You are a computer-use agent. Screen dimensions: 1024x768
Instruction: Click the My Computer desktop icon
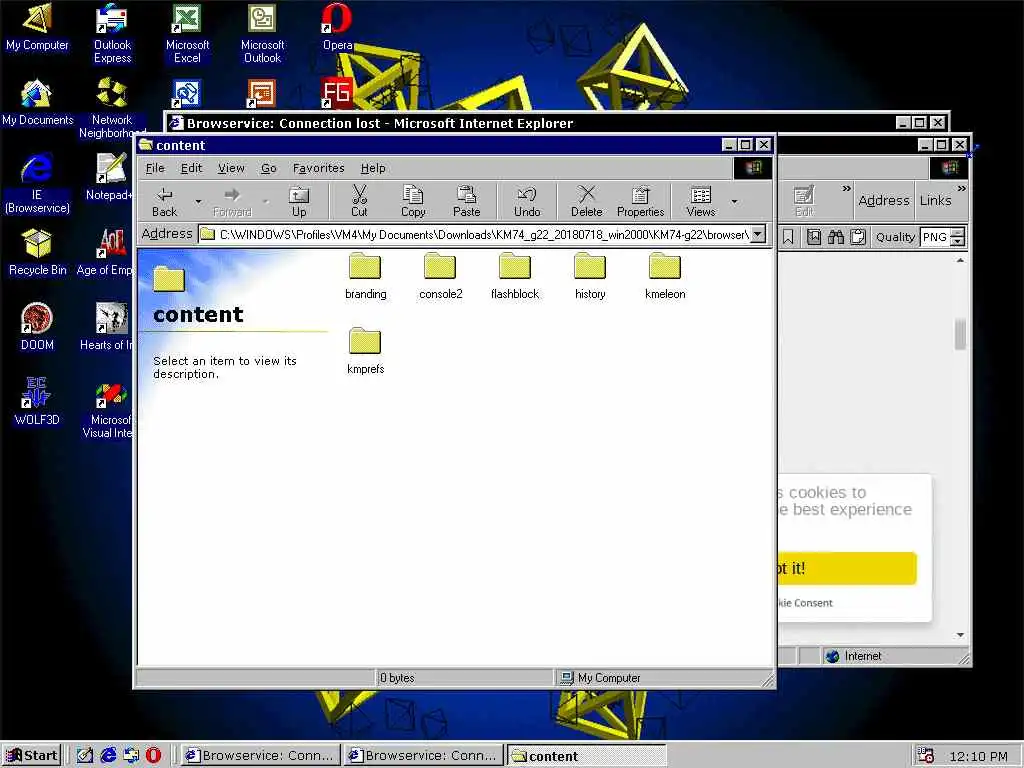pos(37,27)
